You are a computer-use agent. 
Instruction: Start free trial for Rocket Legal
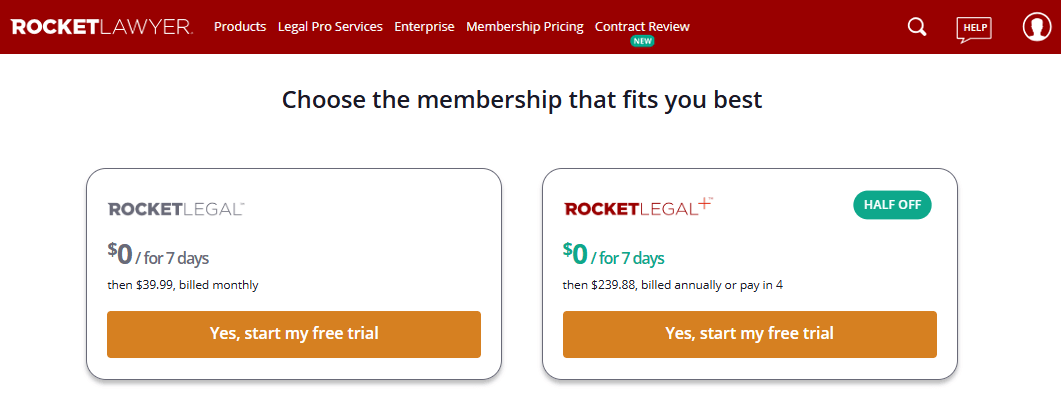pos(294,334)
